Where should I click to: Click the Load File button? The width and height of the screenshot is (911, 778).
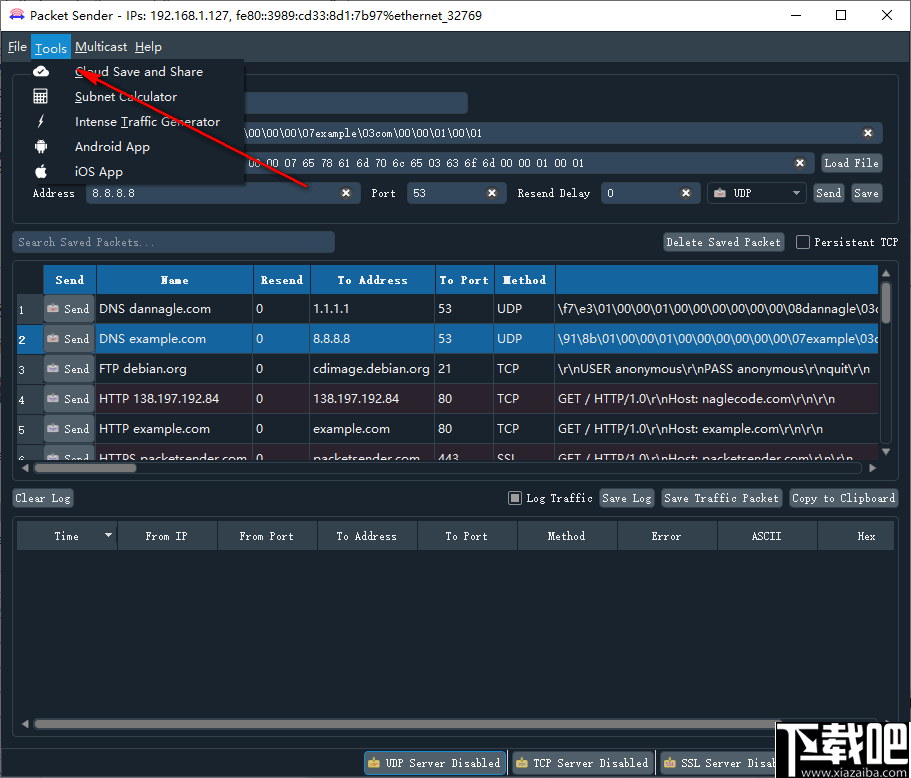851,163
